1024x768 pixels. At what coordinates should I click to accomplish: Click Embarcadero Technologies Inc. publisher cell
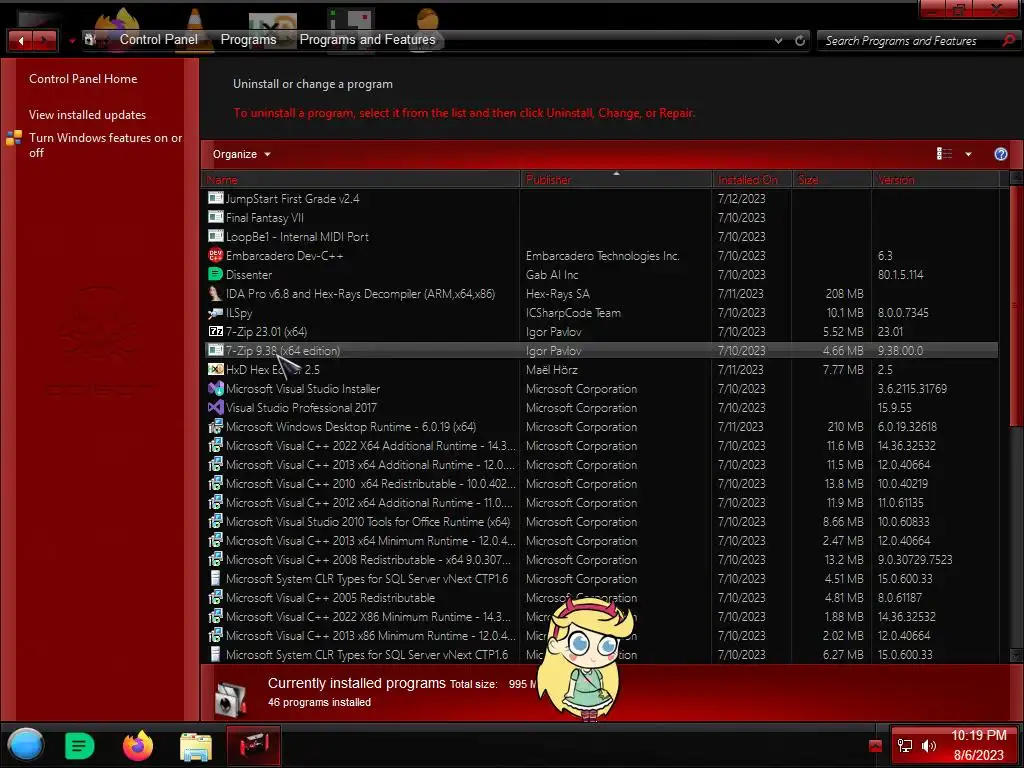coord(603,256)
